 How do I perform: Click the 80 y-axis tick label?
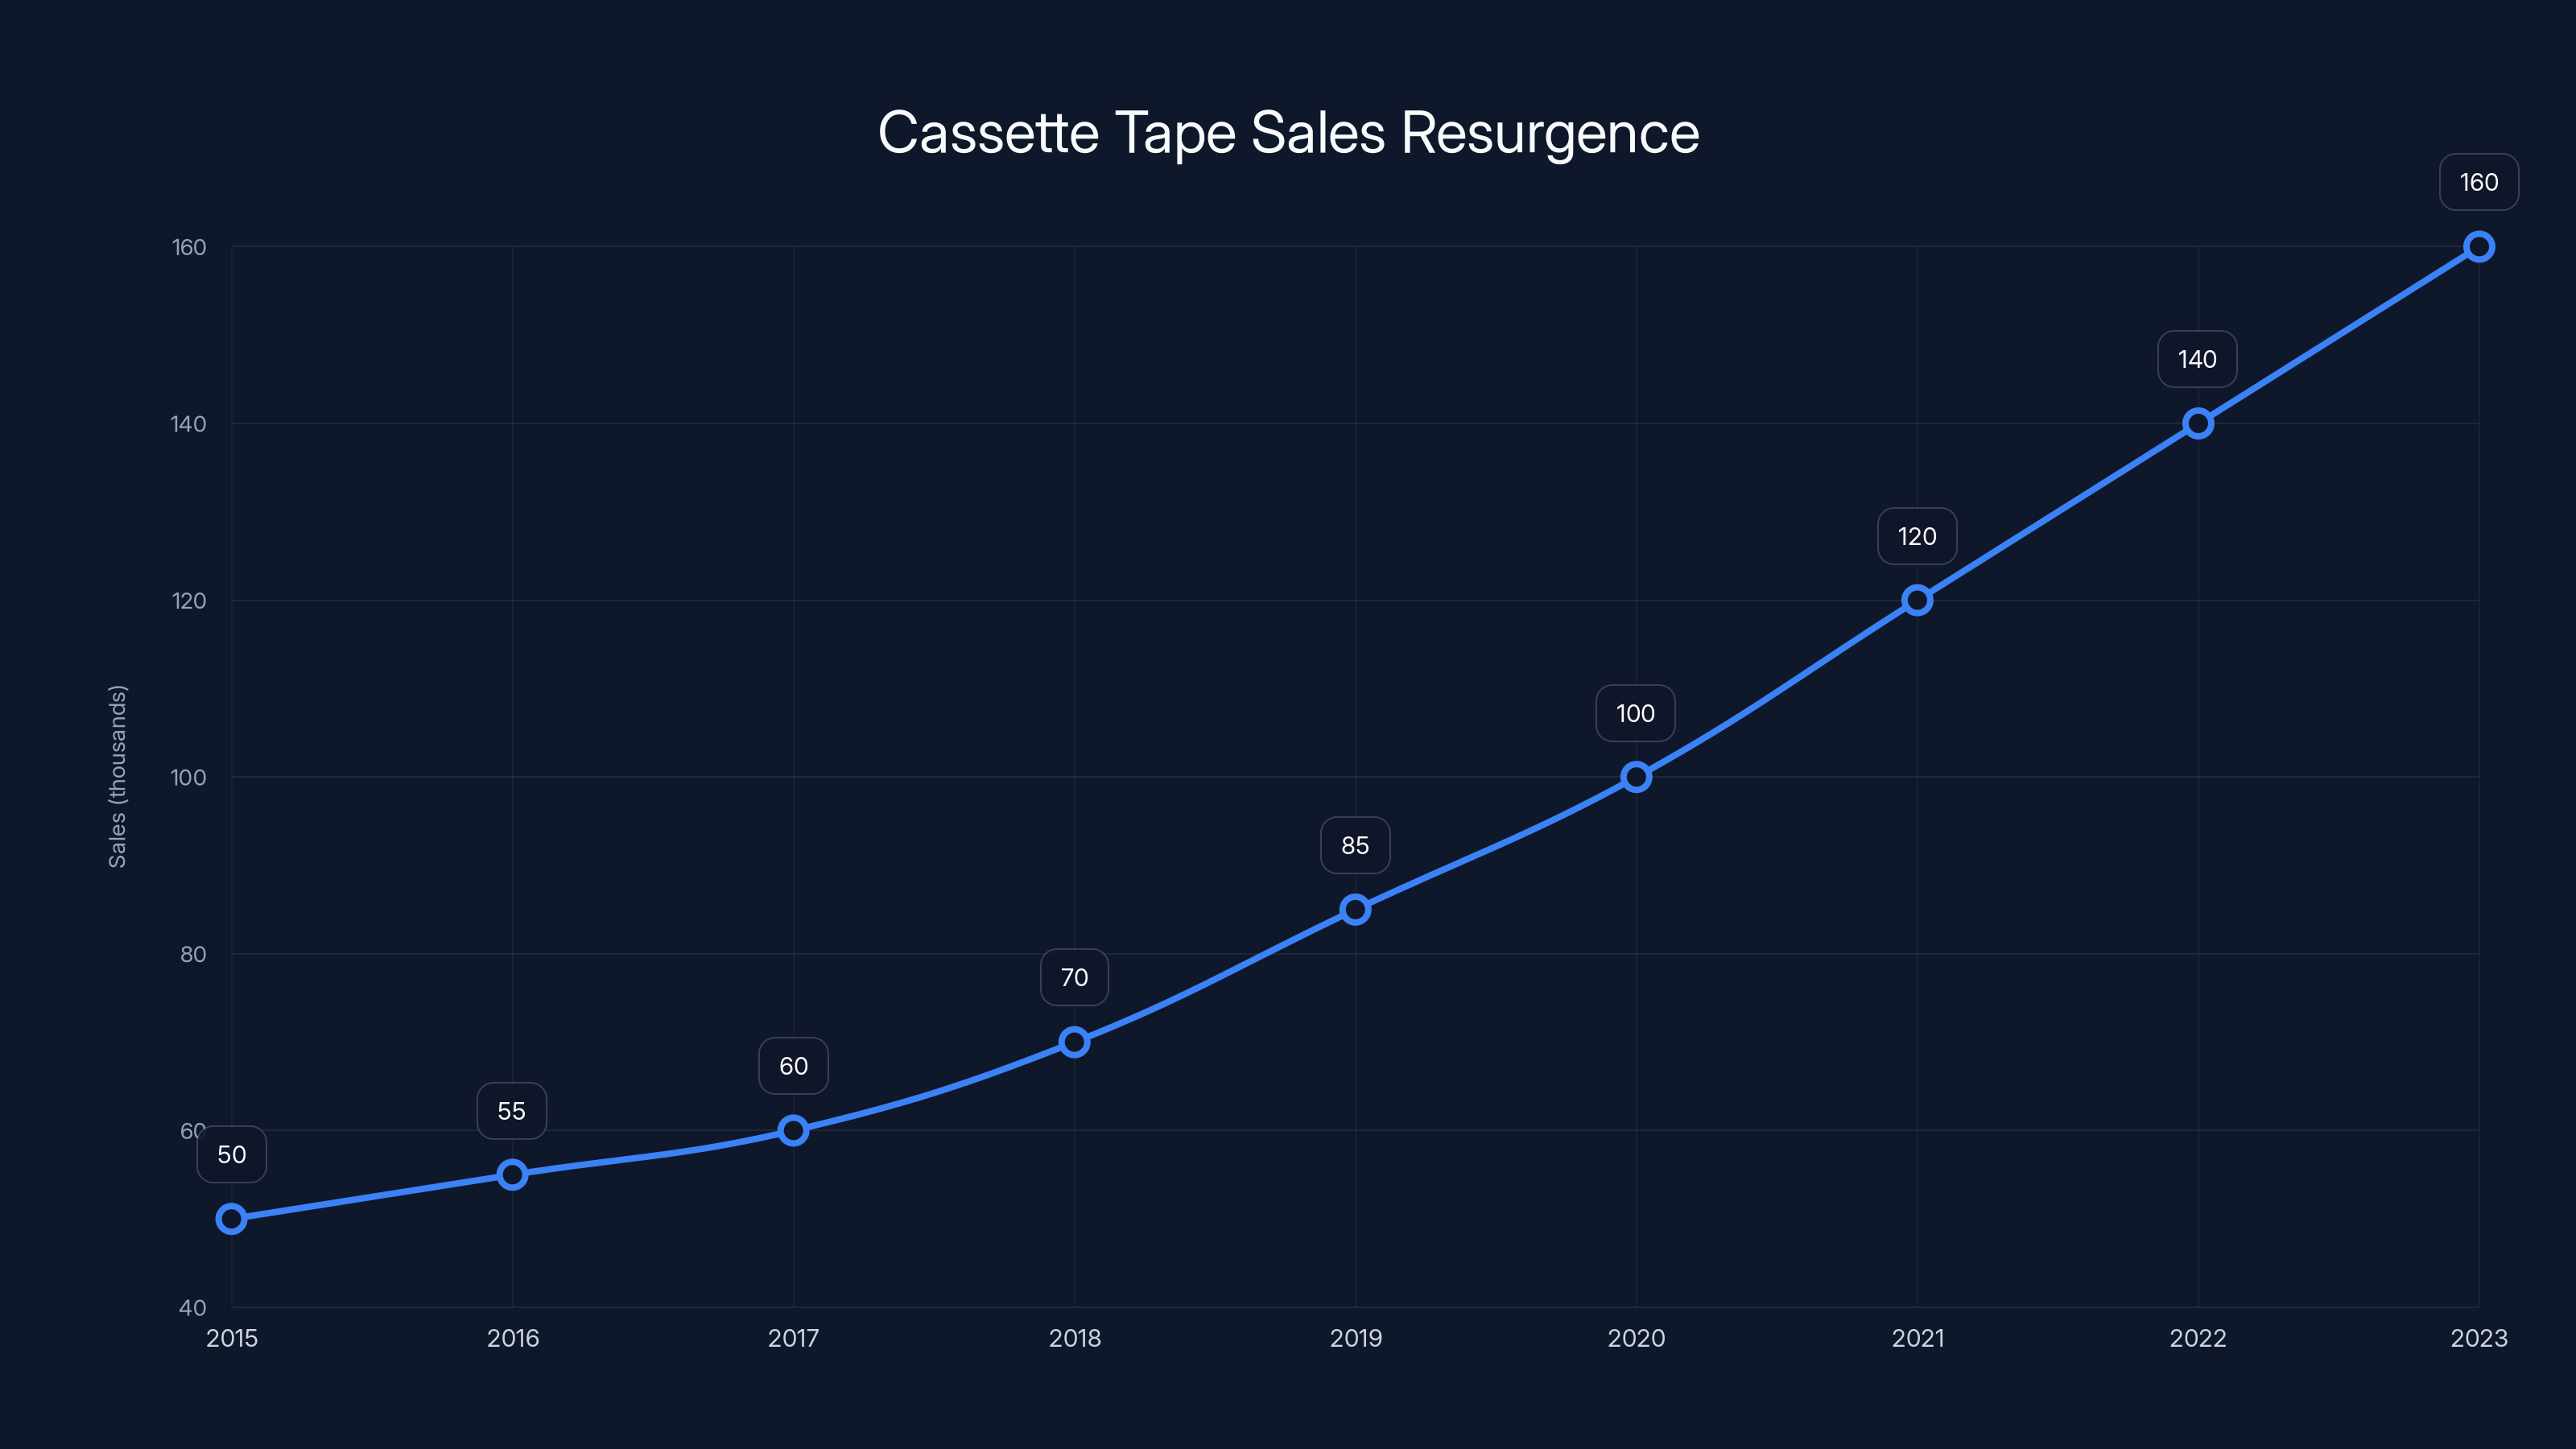coord(193,954)
